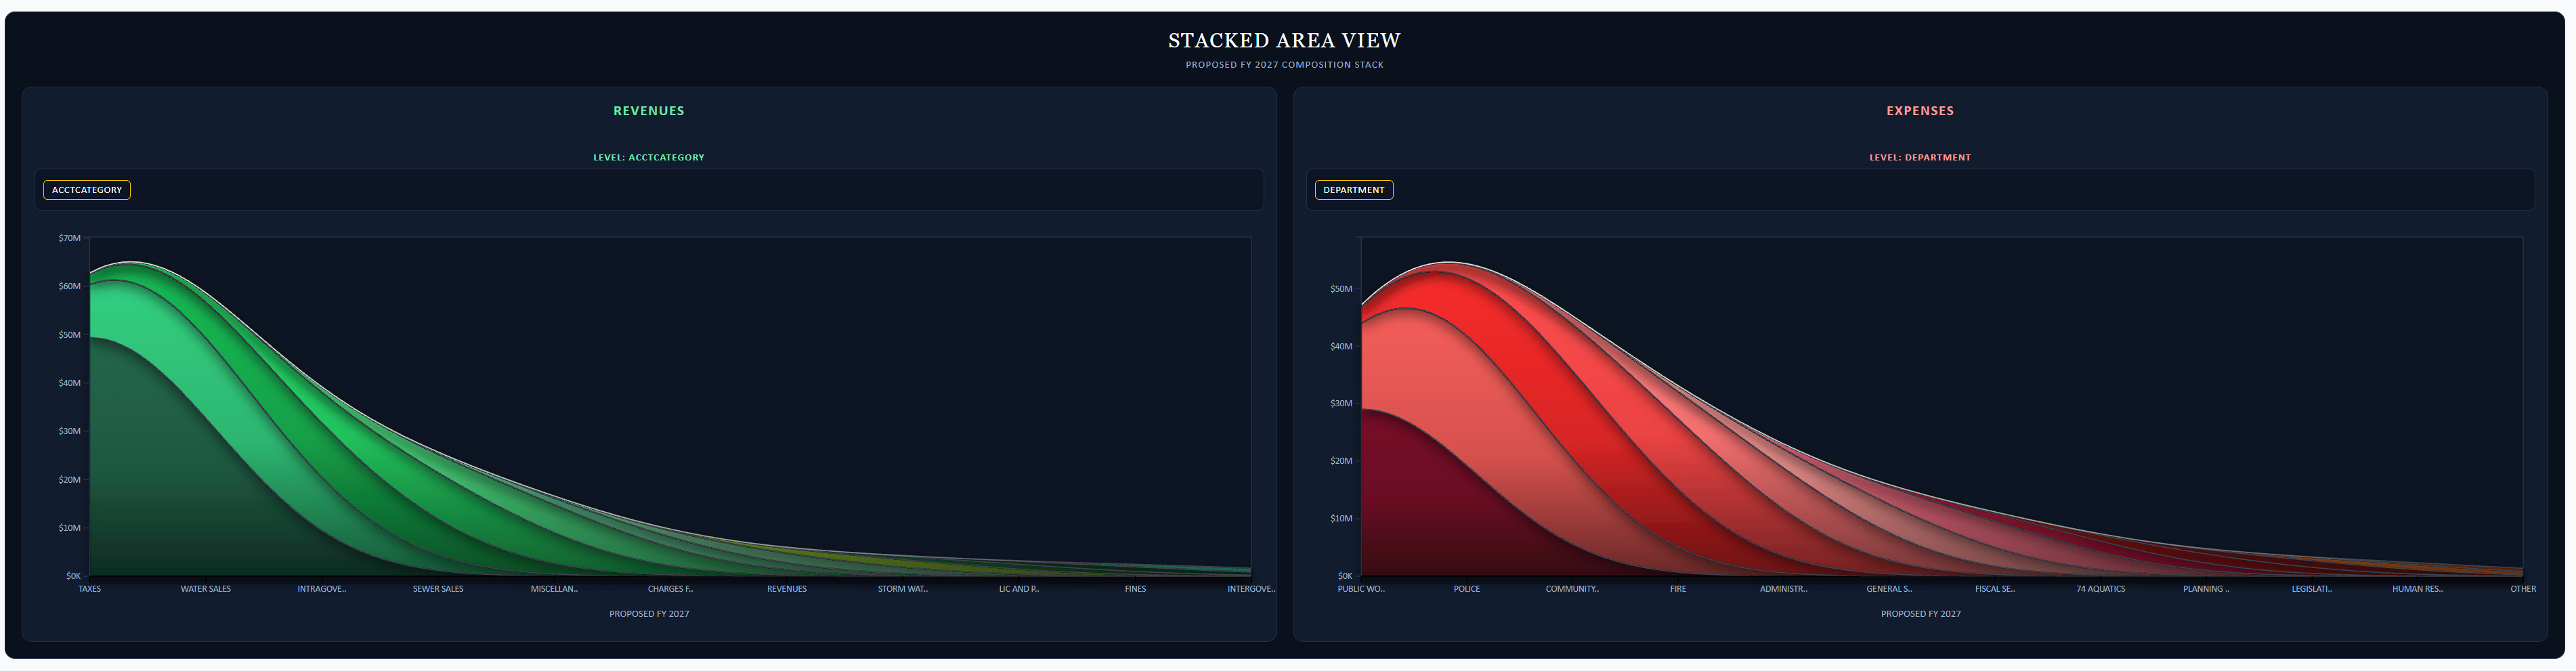Click the LEVEL: ACCTCATEGORY label
The height and width of the screenshot is (671, 2576).
click(649, 157)
